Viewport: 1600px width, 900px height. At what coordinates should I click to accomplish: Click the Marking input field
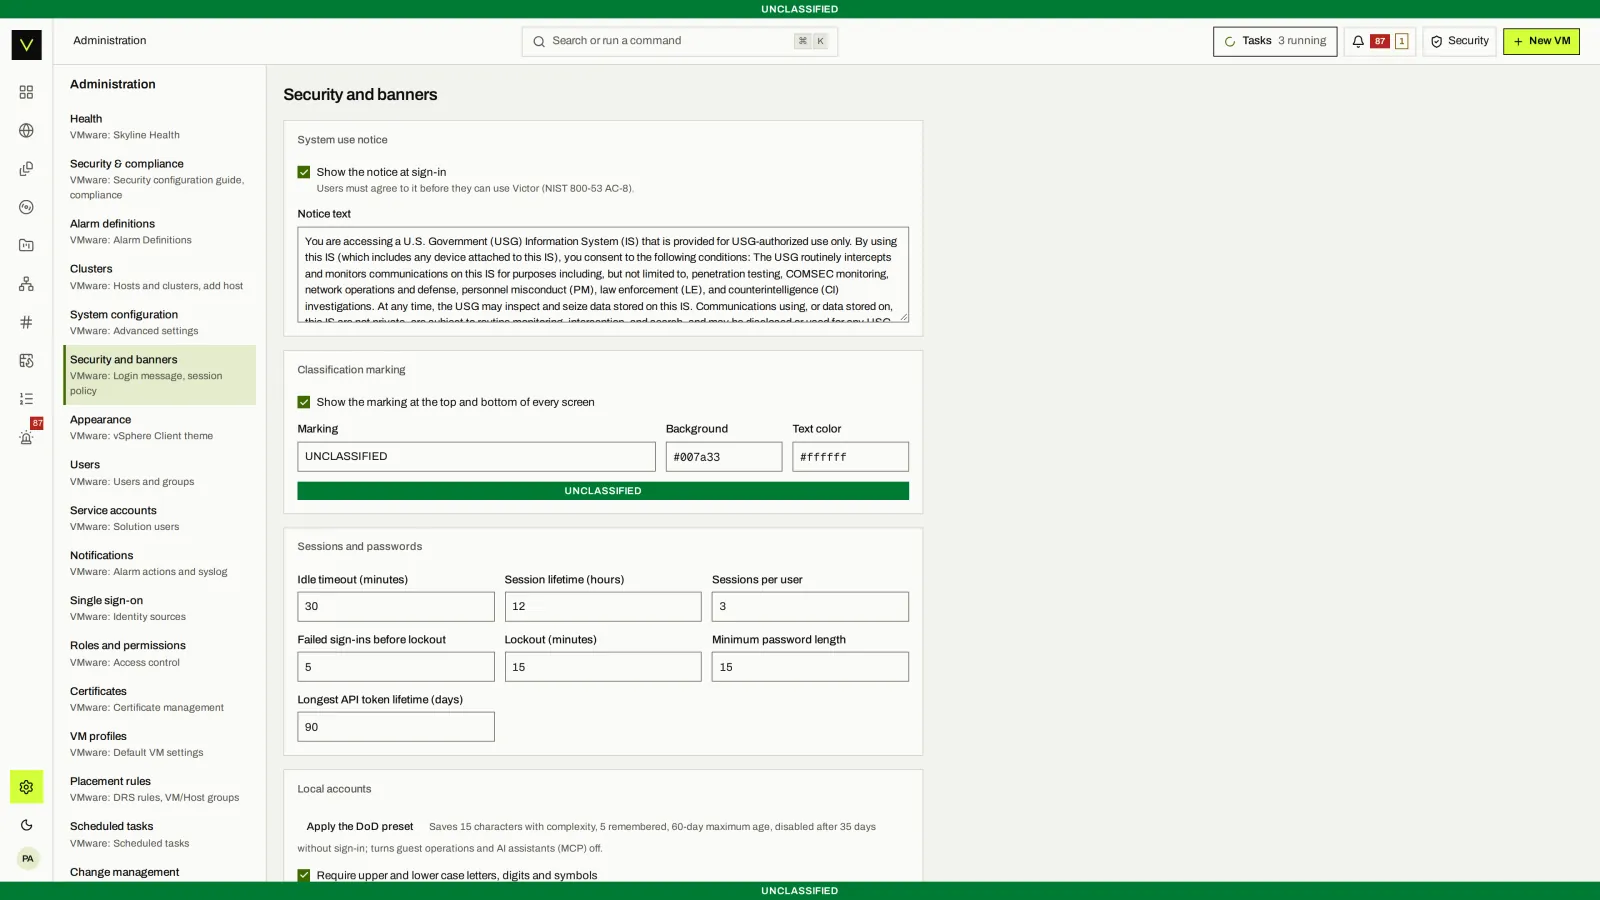tap(476, 457)
